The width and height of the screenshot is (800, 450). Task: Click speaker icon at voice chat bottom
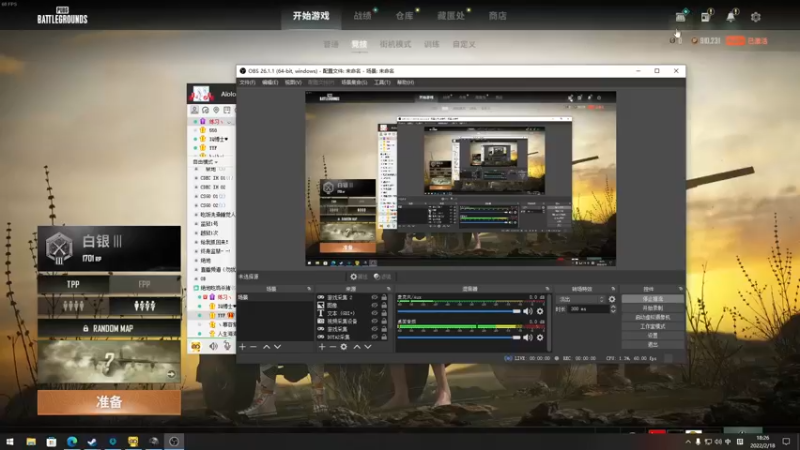point(213,346)
